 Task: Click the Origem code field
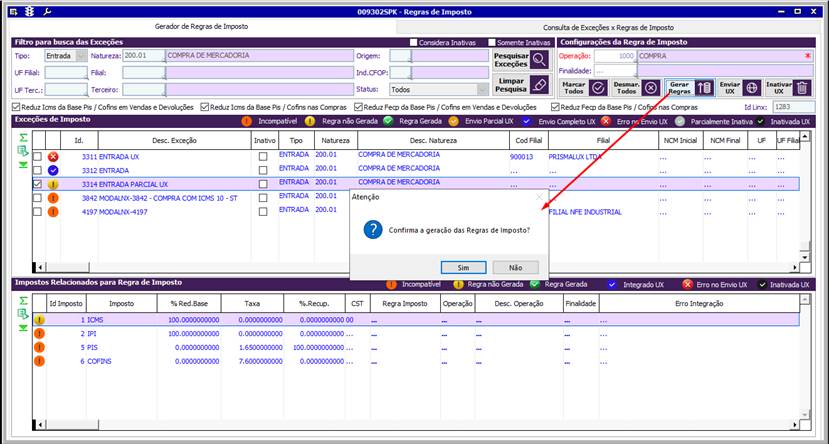coord(400,56)
